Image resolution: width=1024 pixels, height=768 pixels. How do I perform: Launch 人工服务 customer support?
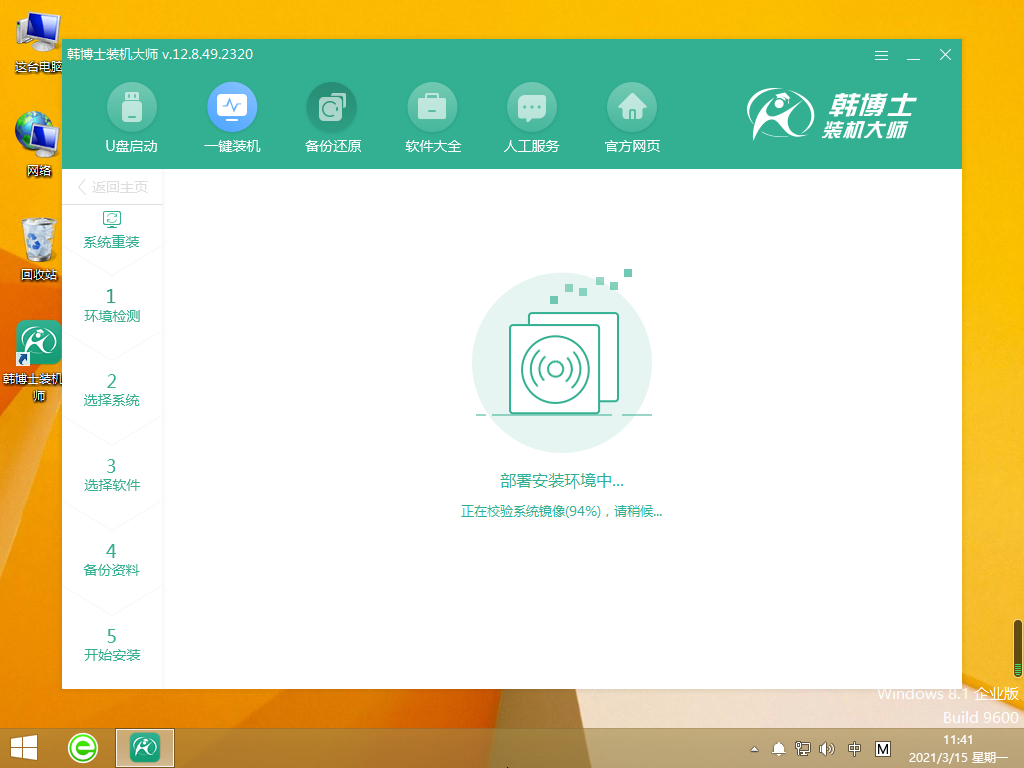coord(531,118)
